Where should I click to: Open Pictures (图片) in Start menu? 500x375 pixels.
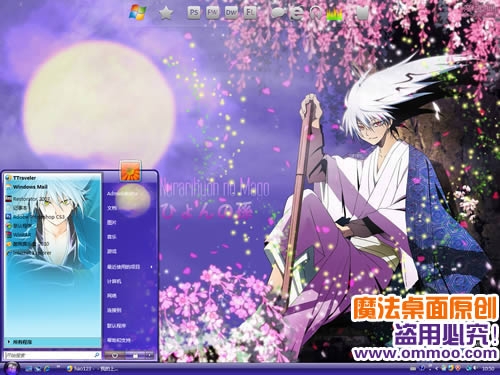coord(112,222)
